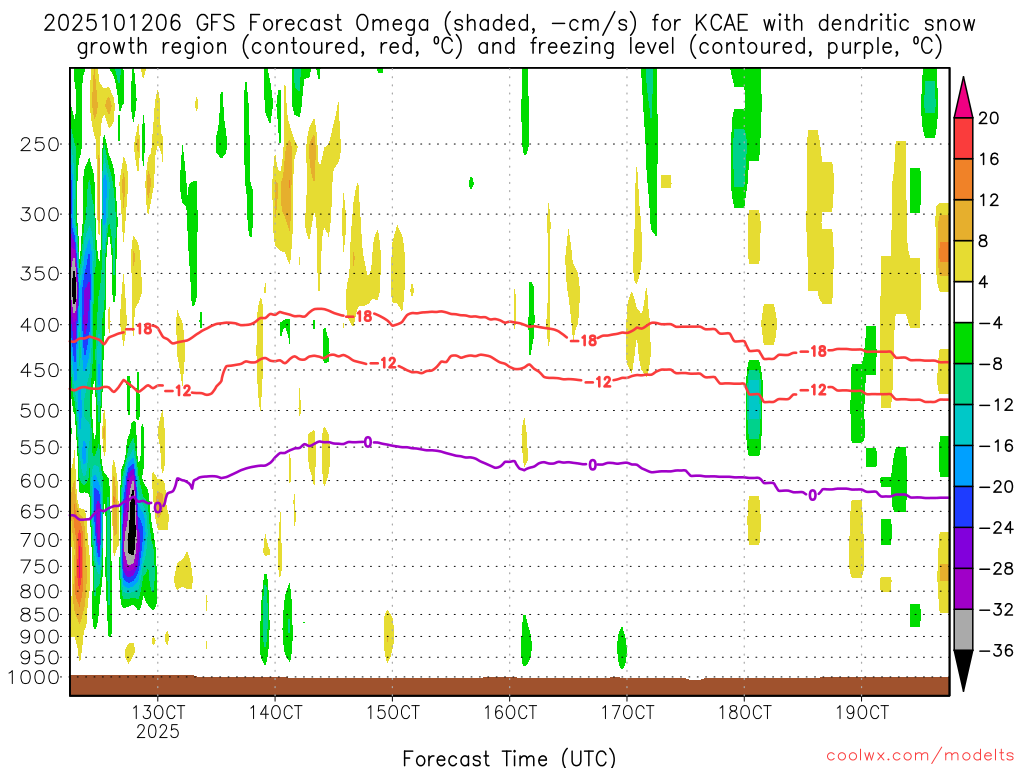Image resolution: width=1024 pixels, height=768 pixels.
Task: Click the chart title first line text
Action: point(509,24)
